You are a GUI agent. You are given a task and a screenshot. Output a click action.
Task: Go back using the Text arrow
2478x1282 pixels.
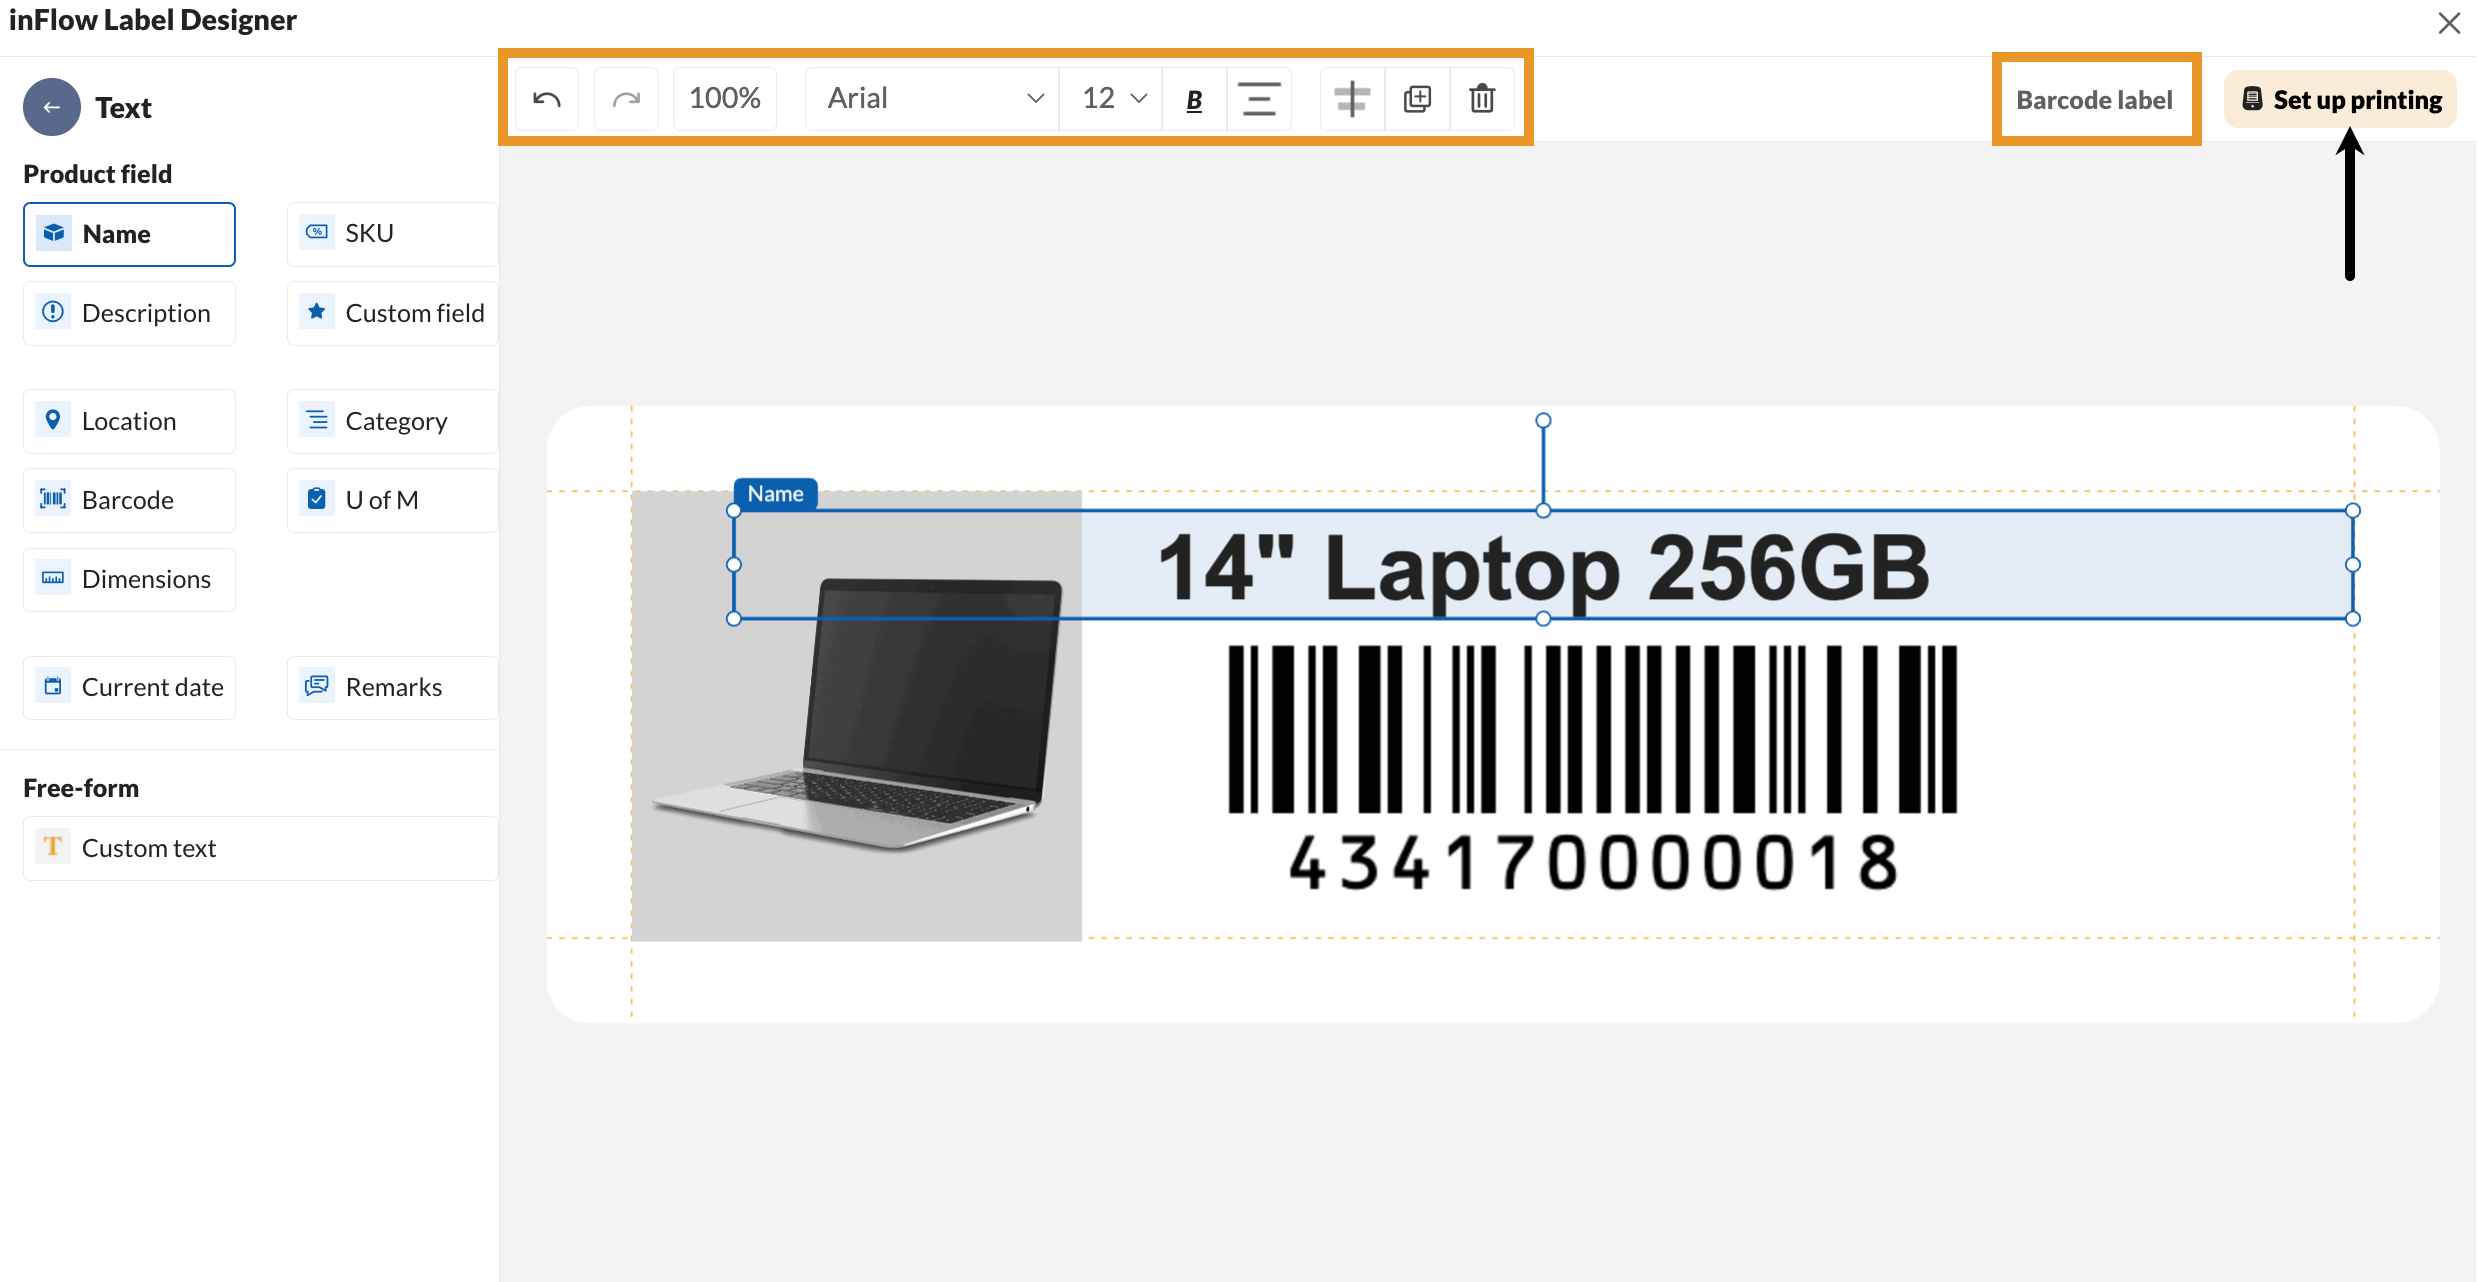click(x=52, y=107)
